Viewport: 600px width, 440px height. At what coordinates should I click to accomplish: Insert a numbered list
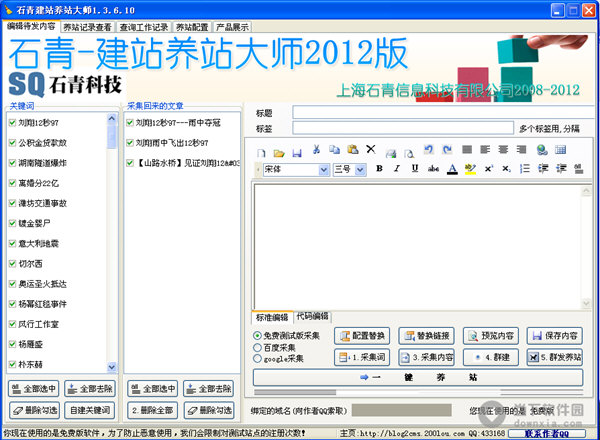click(x=525, y=168)
